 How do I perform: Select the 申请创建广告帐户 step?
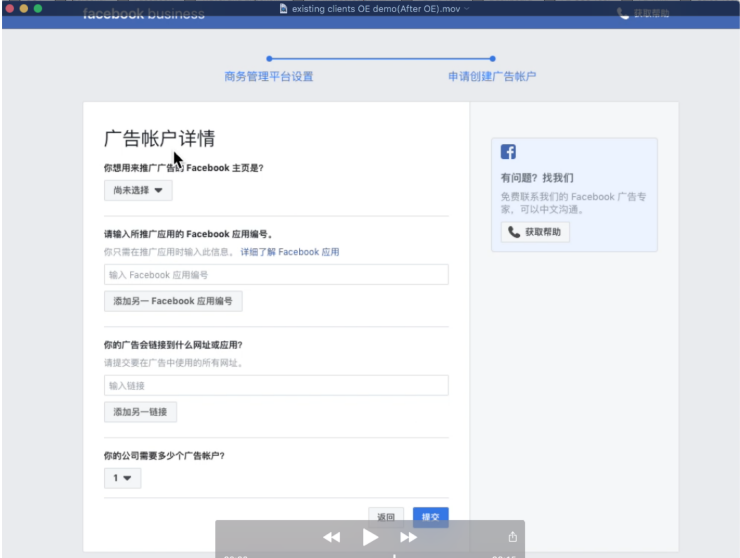pos(492,76)
